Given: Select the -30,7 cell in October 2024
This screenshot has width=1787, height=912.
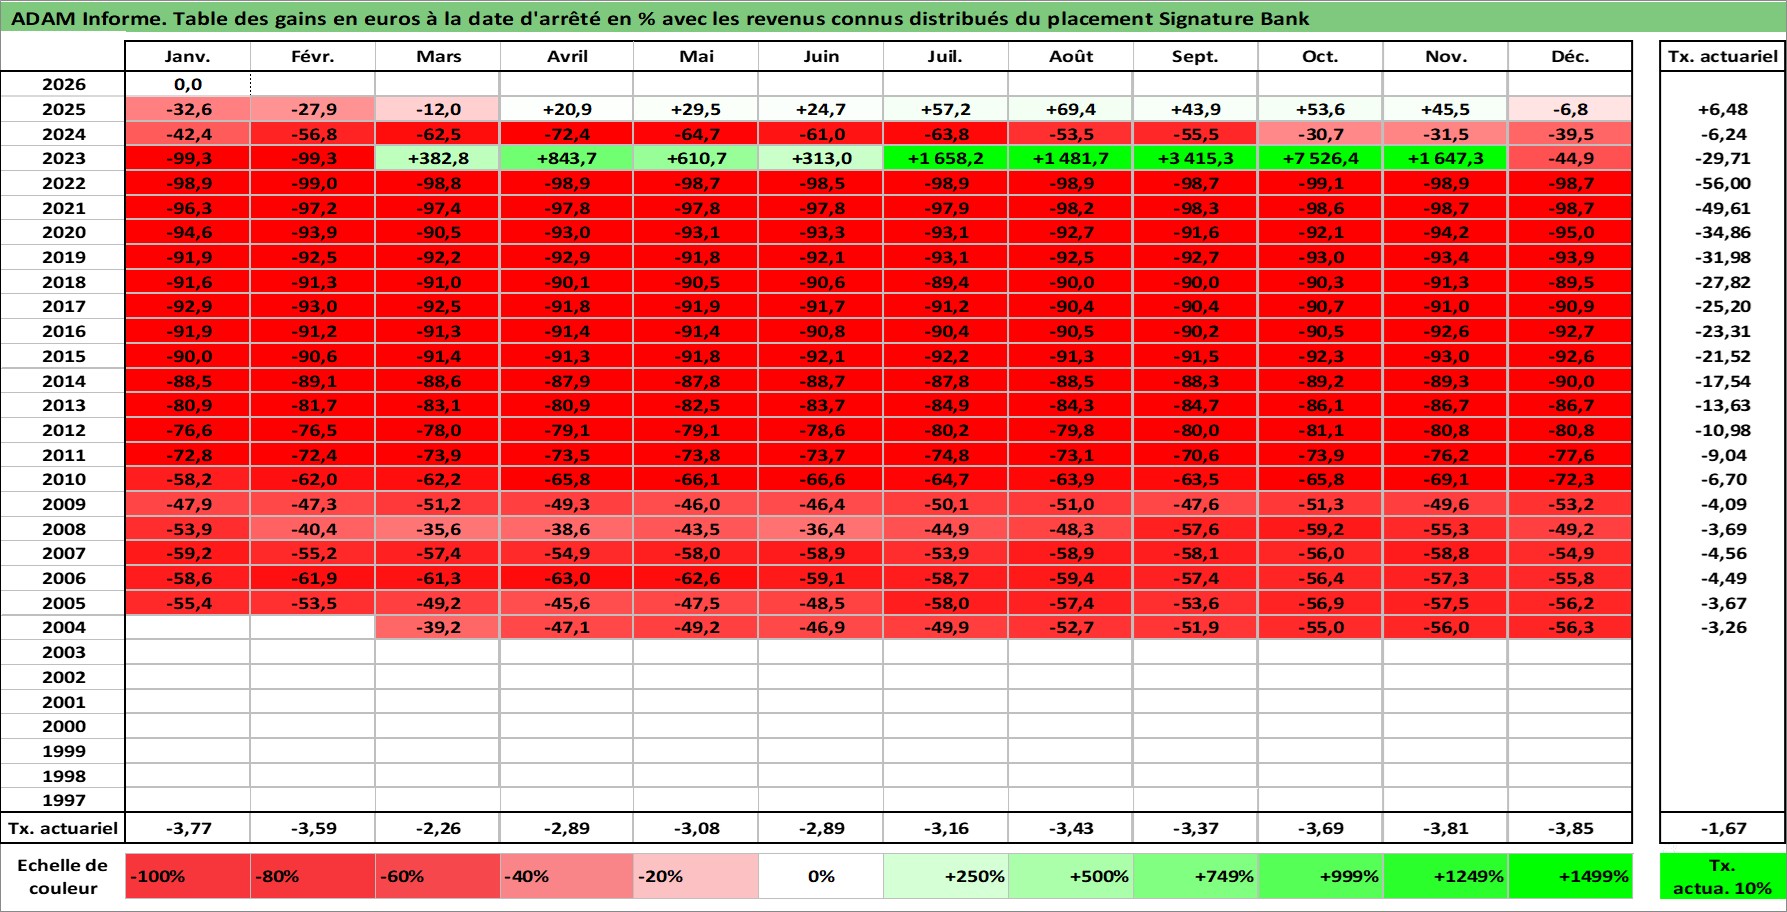Looking at the screenshot, I should pos(1320,134).
